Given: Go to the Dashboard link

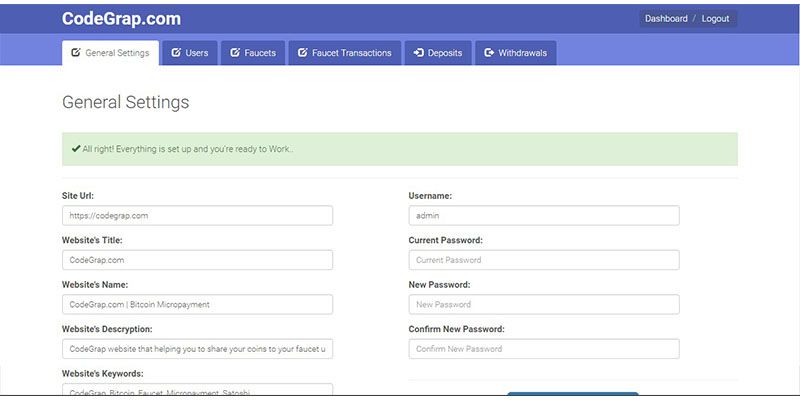Looking at the screenshot, I should pos(666,18).
